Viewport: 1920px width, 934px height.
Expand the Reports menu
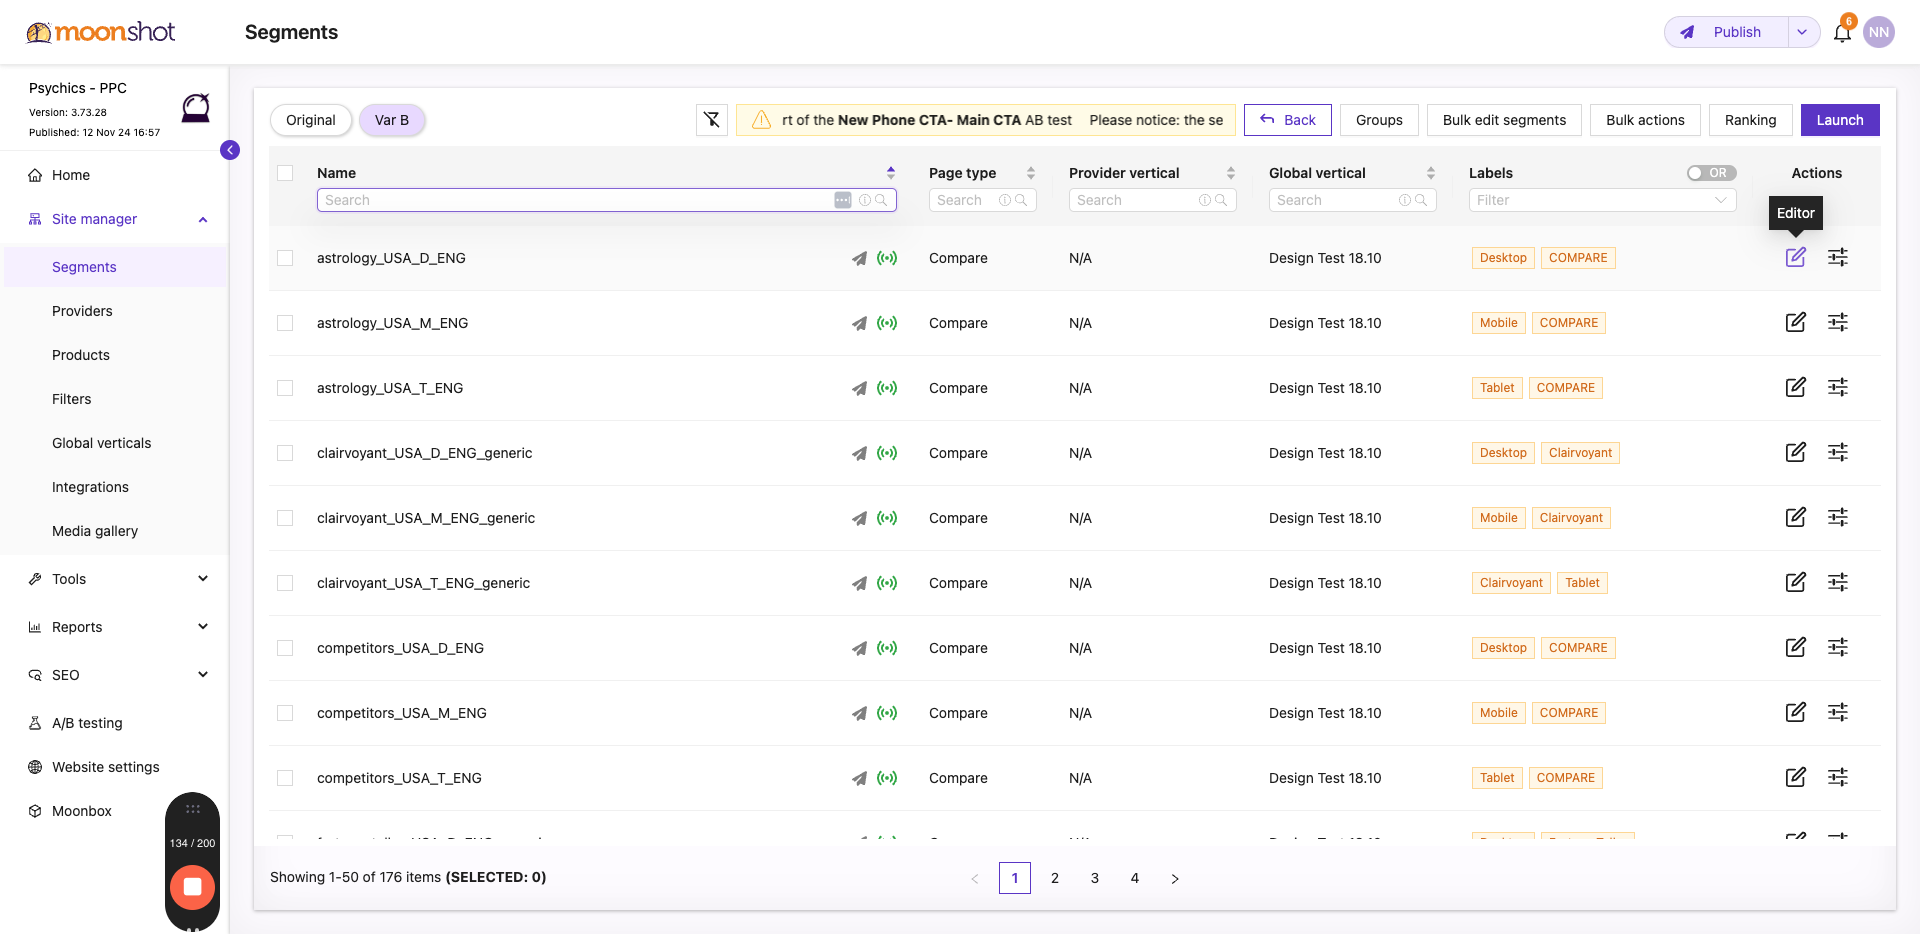point(203,627)
